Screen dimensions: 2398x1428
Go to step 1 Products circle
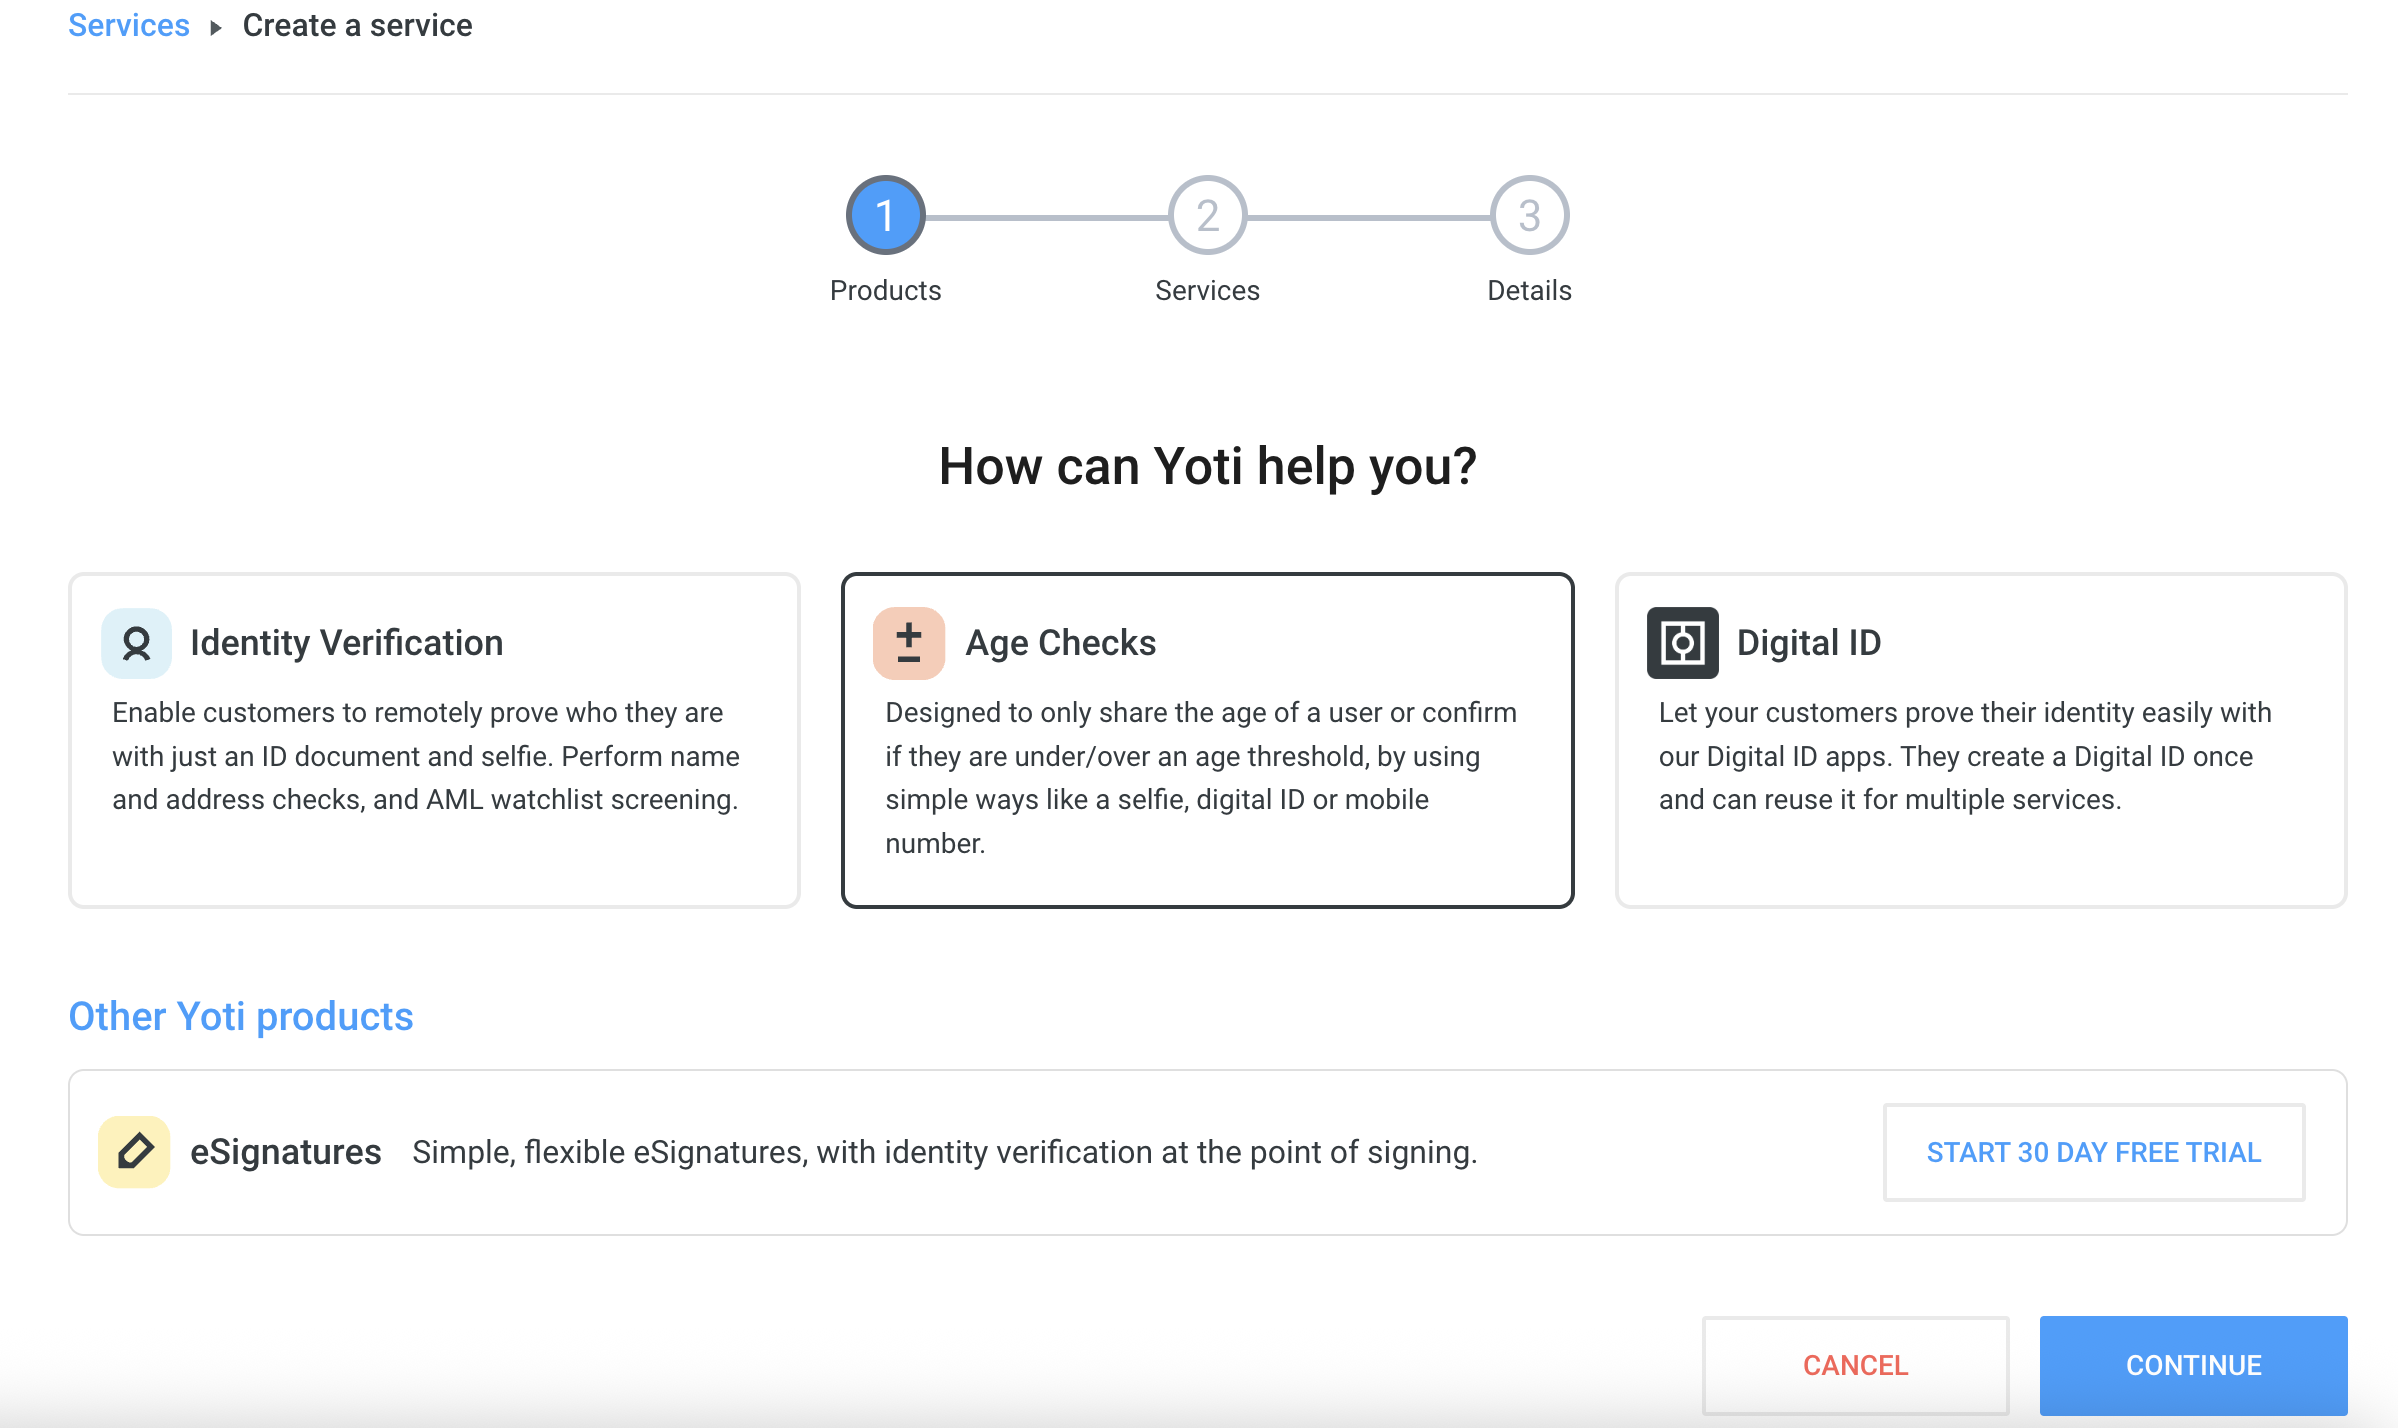(x=885, y=215)
